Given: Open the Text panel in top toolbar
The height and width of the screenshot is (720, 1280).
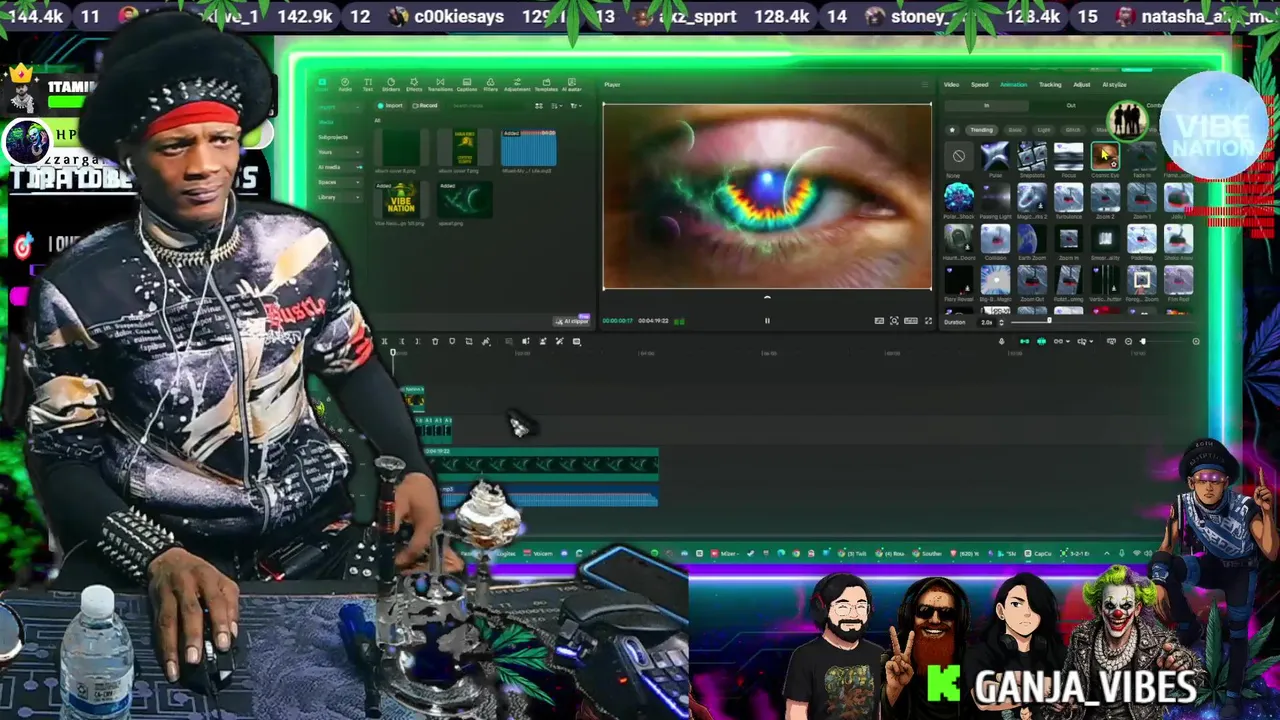Looking at the screenshot, I should (x=368, y=85).
